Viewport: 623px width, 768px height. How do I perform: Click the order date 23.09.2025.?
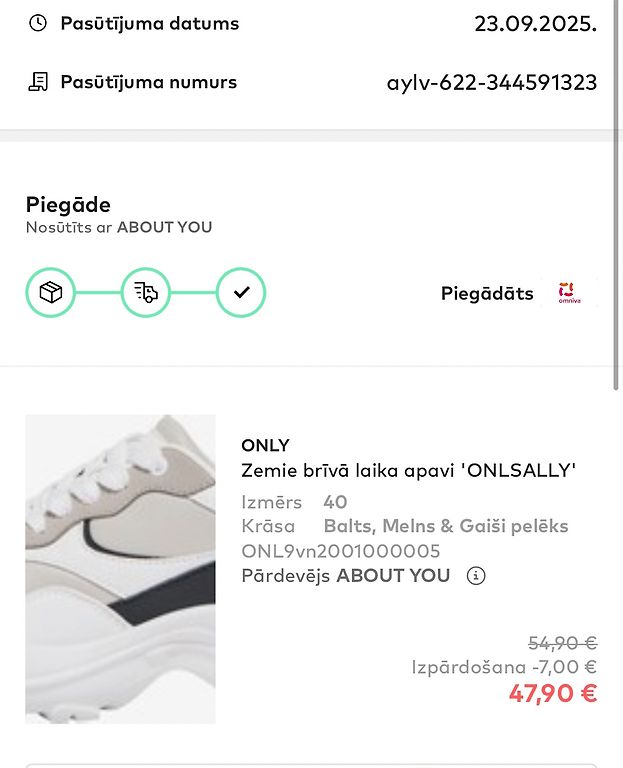(x=535, y=24)
